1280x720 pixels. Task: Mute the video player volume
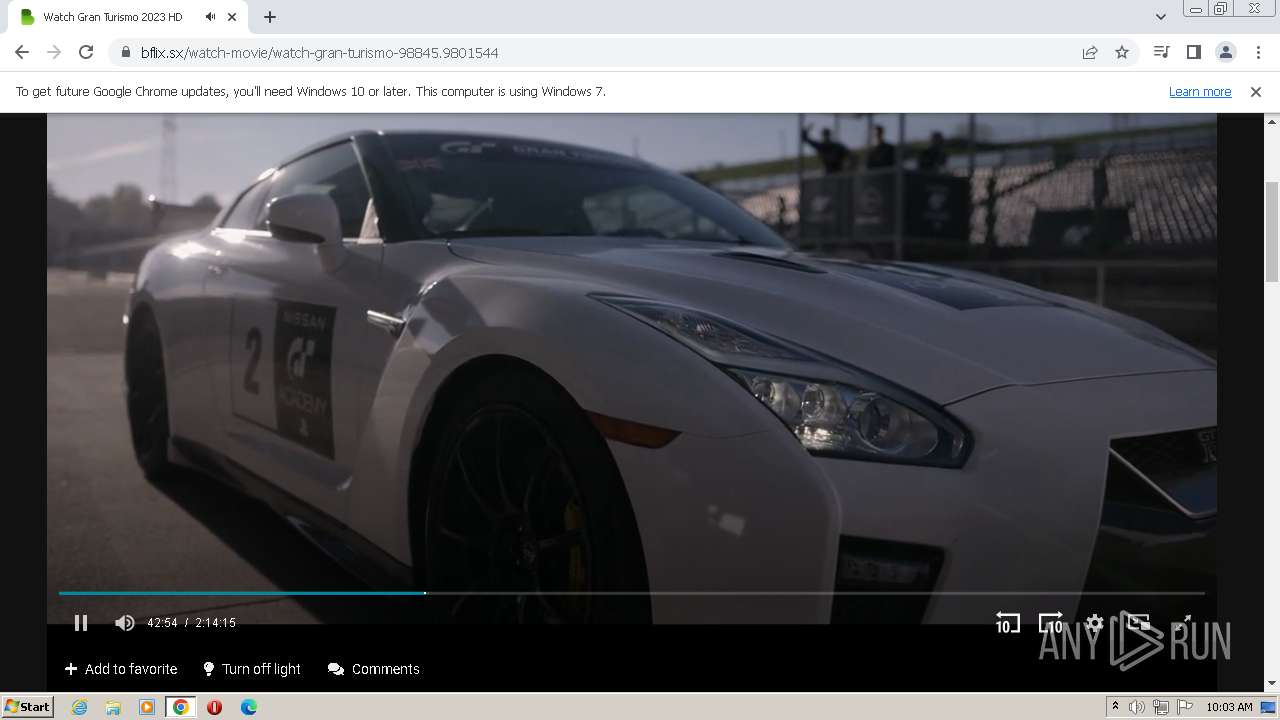124,623
